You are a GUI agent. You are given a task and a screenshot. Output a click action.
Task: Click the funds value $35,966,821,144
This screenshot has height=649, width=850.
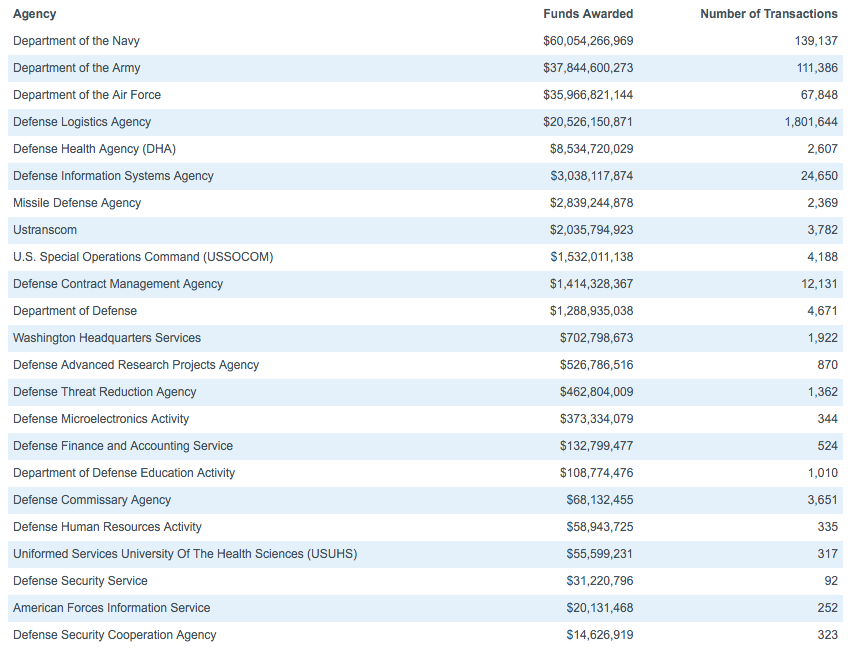(588, 95)
